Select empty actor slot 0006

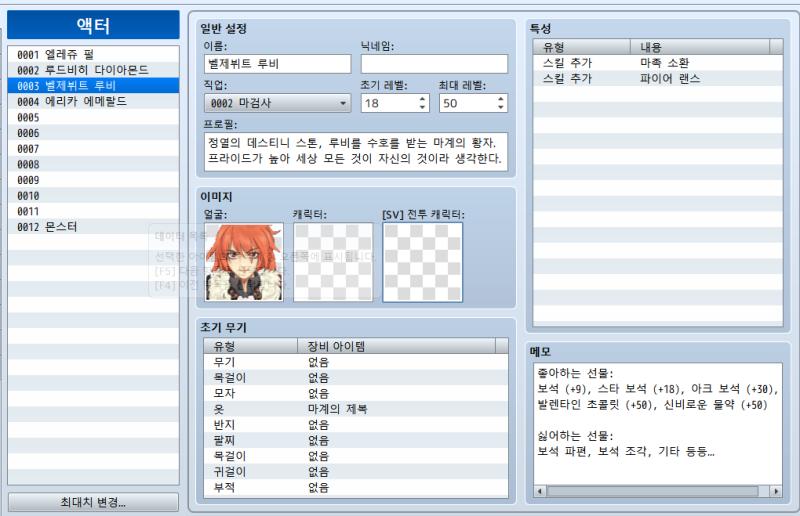(93, 133)
